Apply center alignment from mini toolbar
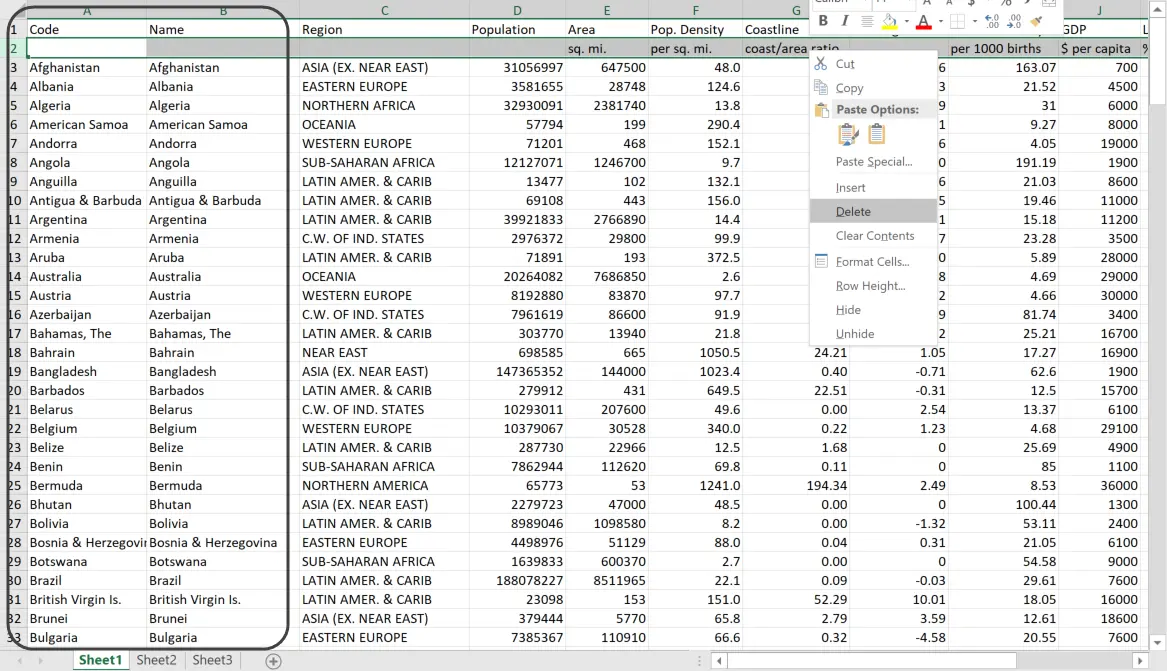Image resolution: width=1167 pixels, height=671 pixels. (x=867, y=22)
